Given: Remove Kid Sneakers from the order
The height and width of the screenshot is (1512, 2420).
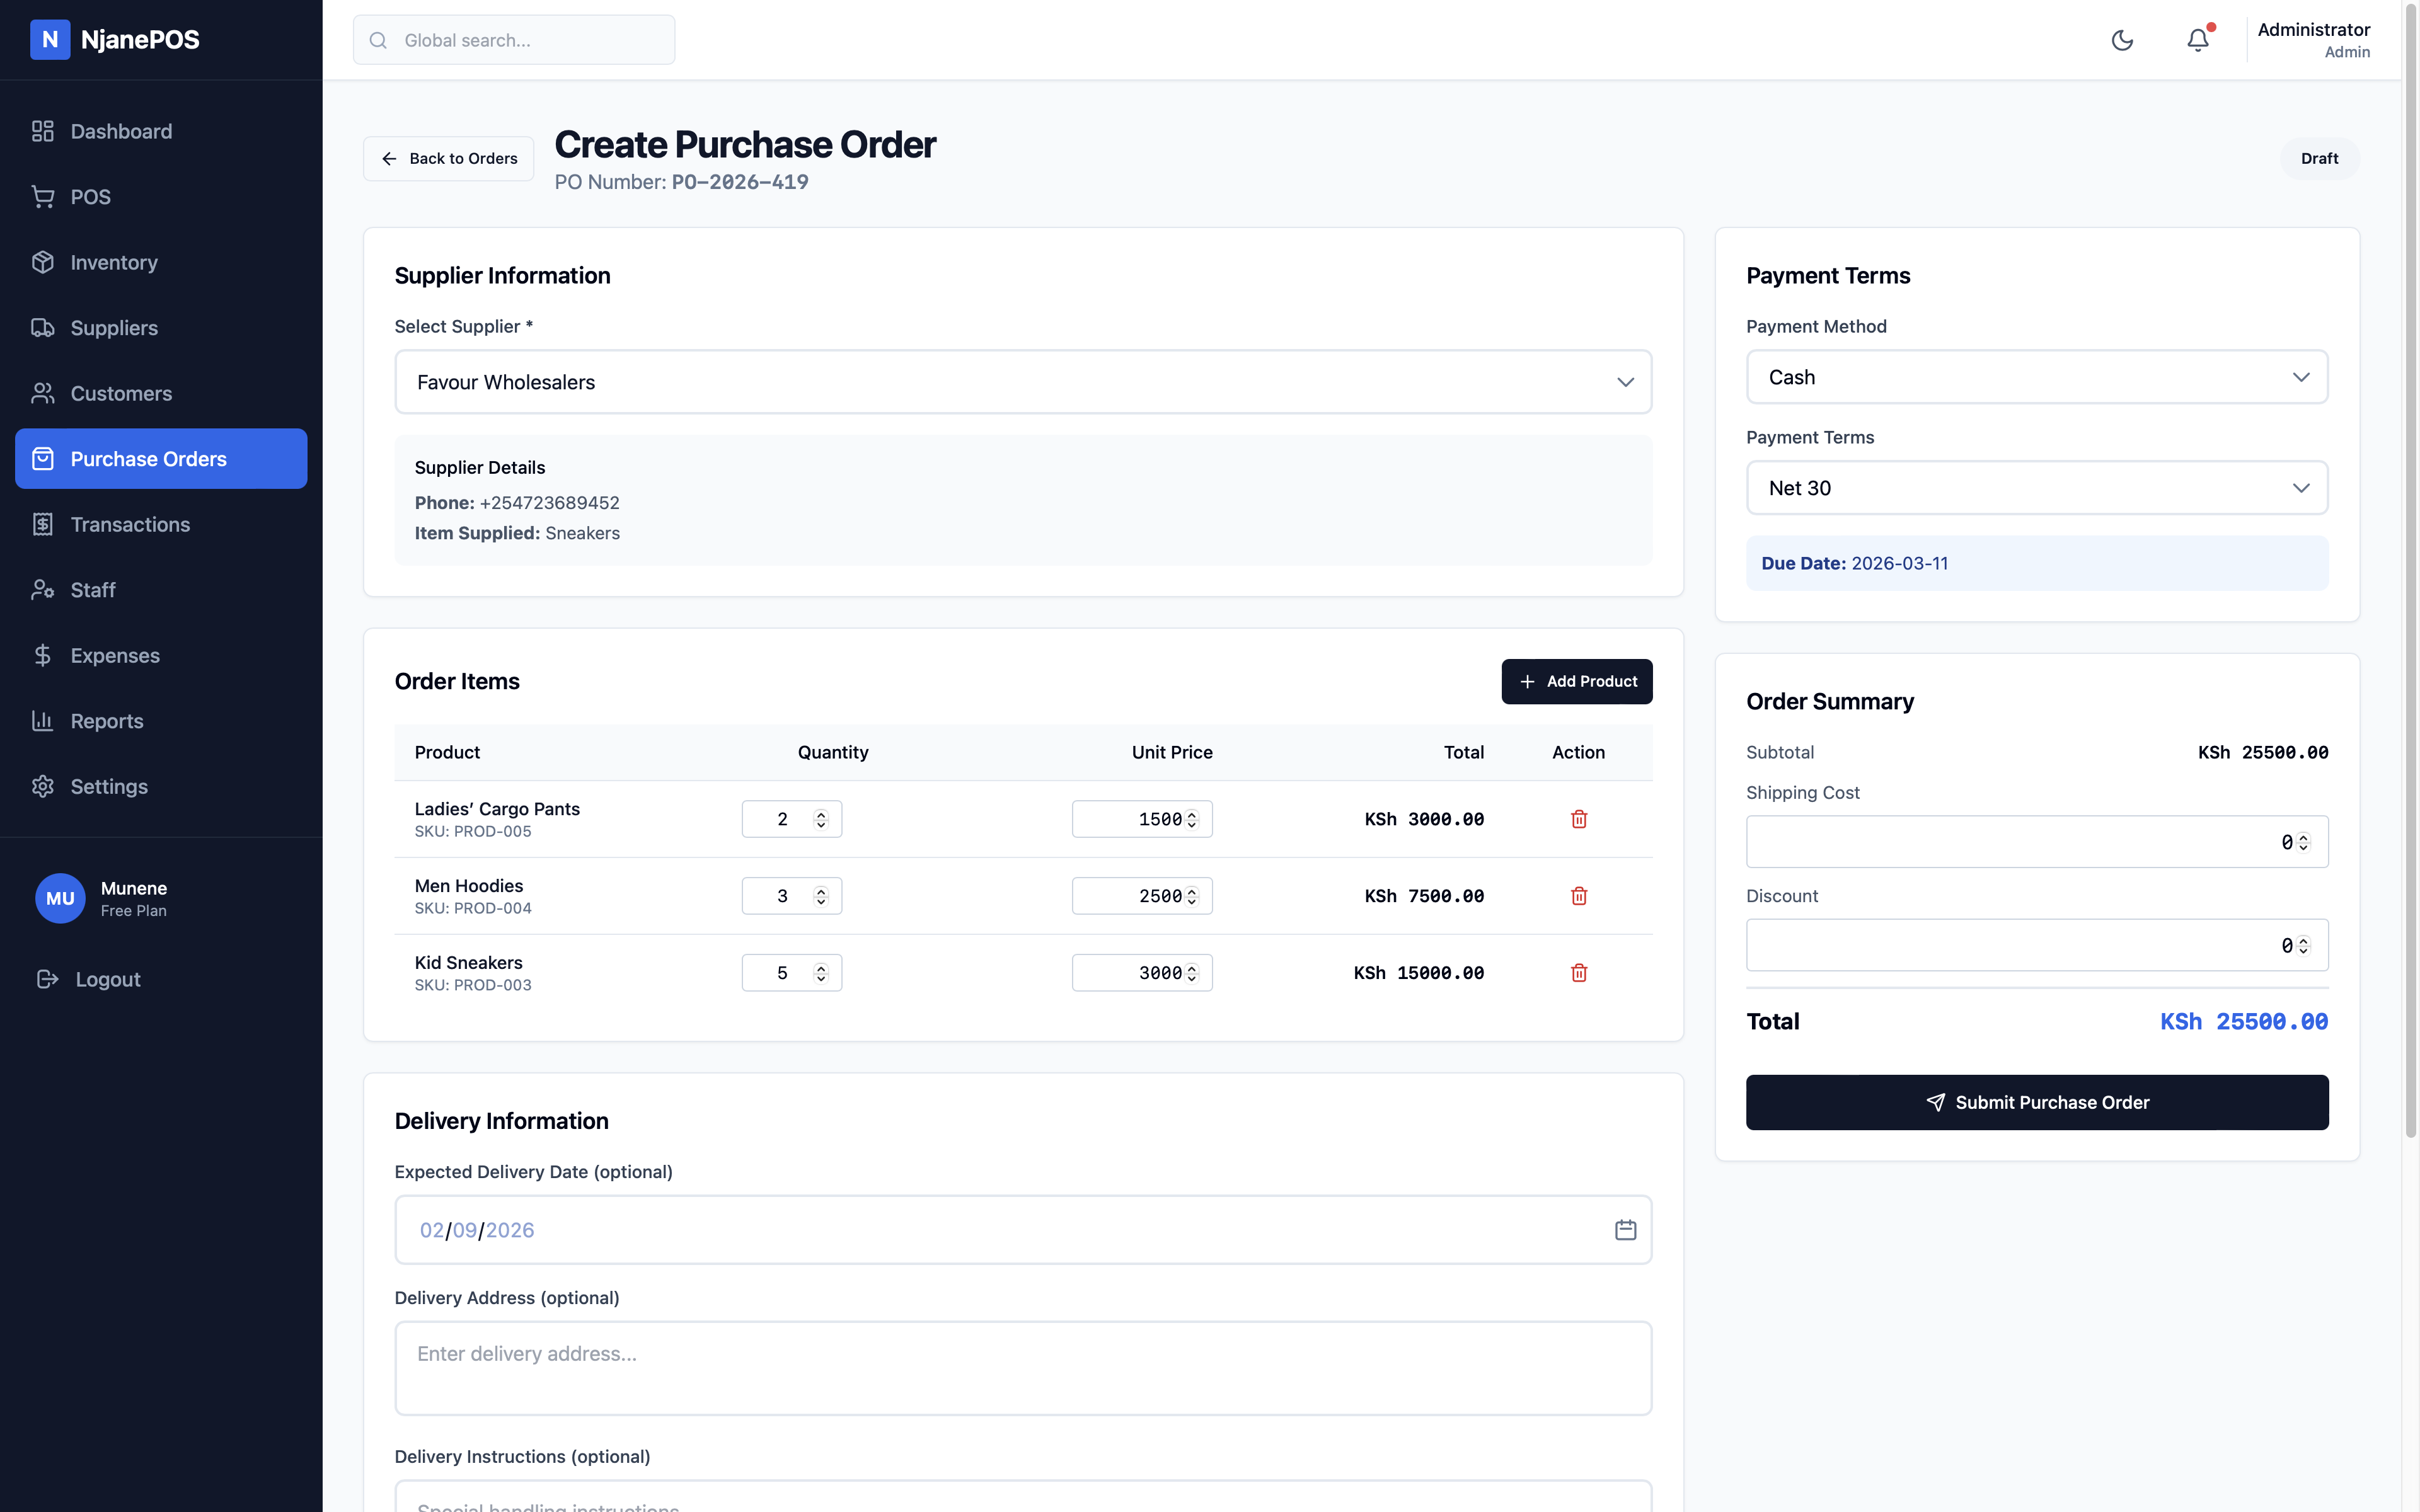Looking at the screenshot, I should coord(1578,972).
